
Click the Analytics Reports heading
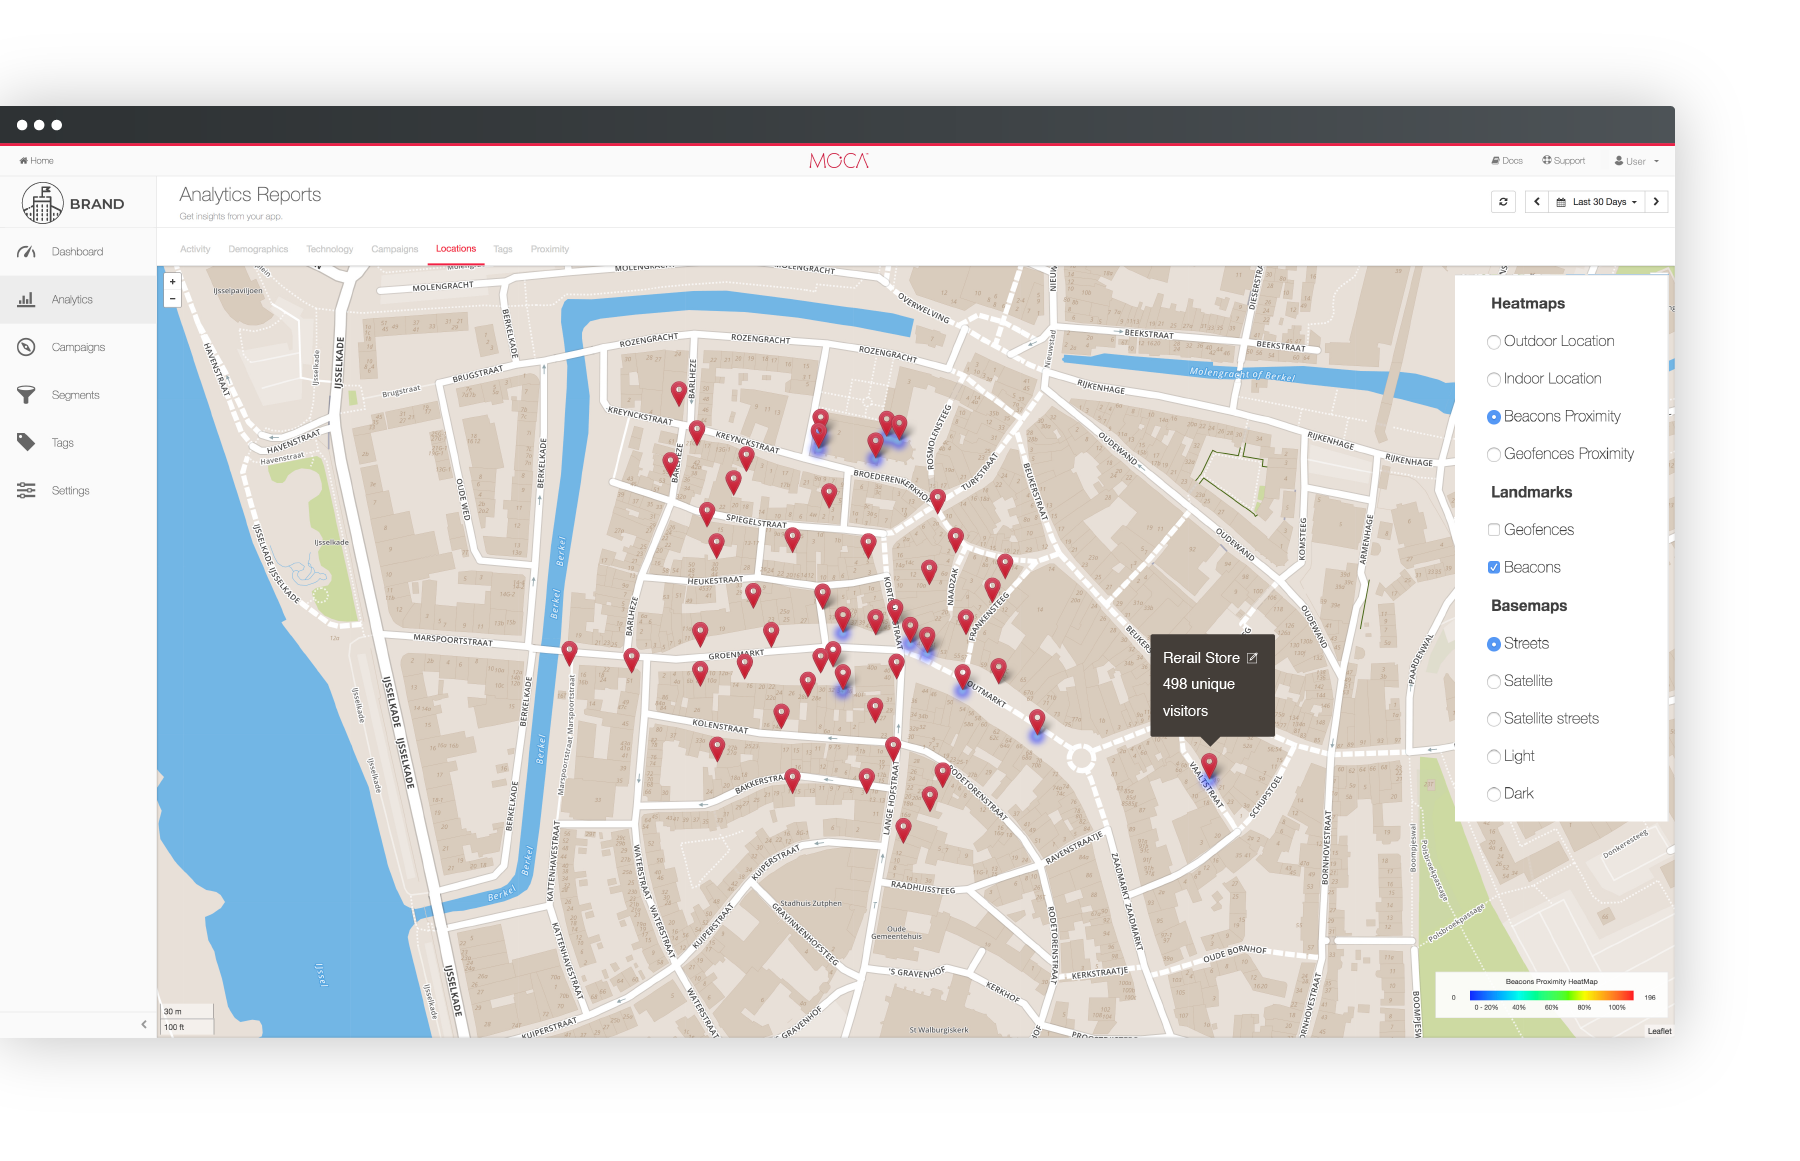pyautogui.click(x=250, y=194)
